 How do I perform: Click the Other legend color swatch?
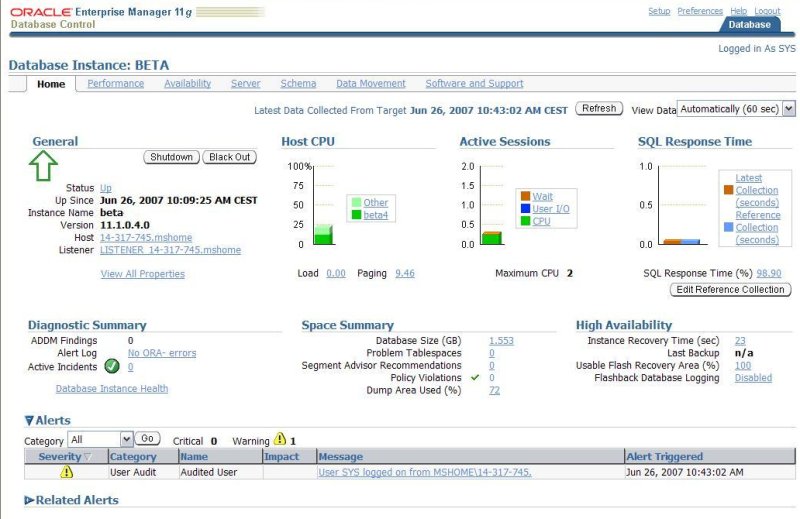click(x=357, y=203)
